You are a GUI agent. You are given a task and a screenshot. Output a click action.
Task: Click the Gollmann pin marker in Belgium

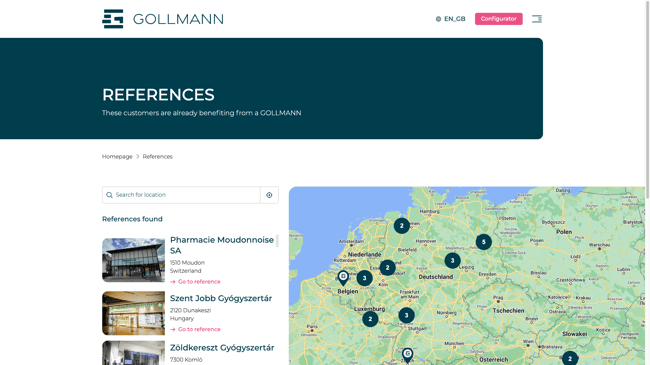click(x=343, y=278)
